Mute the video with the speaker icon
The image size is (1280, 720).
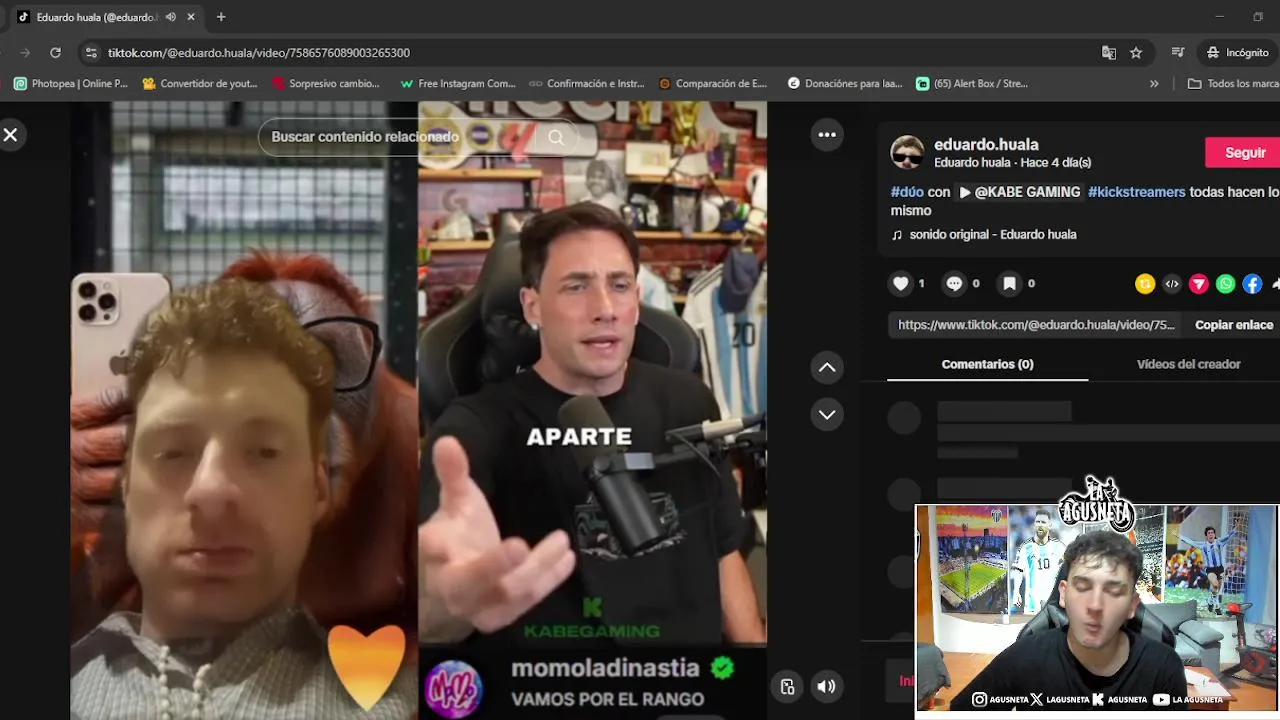tap(826, 686)
